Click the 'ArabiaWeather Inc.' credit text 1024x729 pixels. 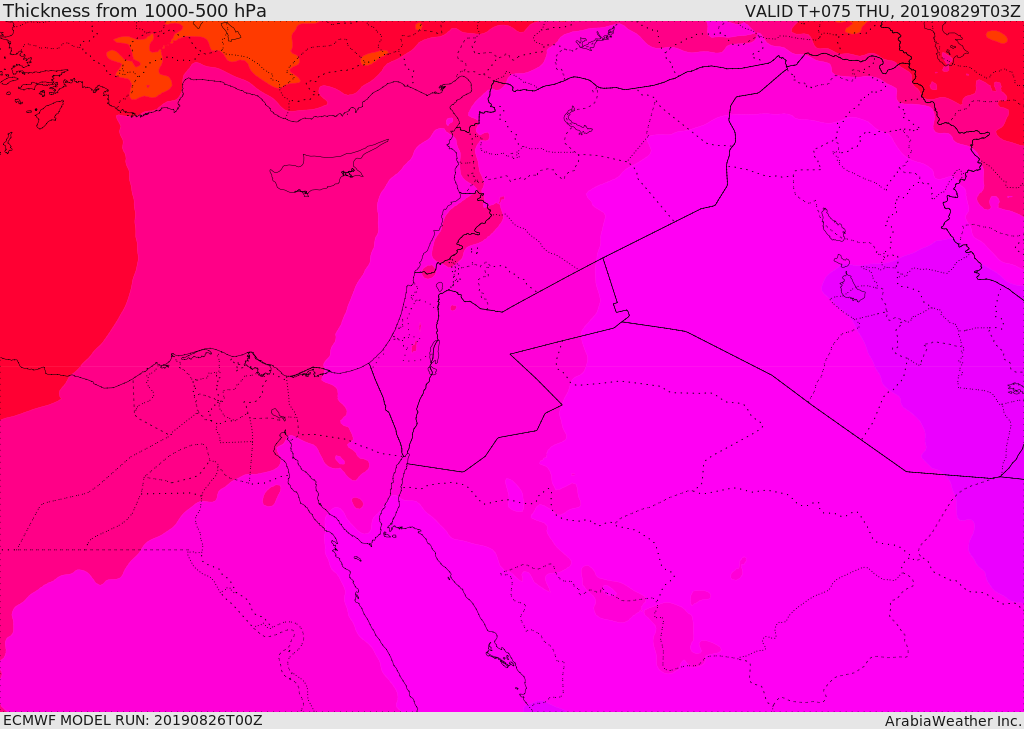tap(953, 721)
